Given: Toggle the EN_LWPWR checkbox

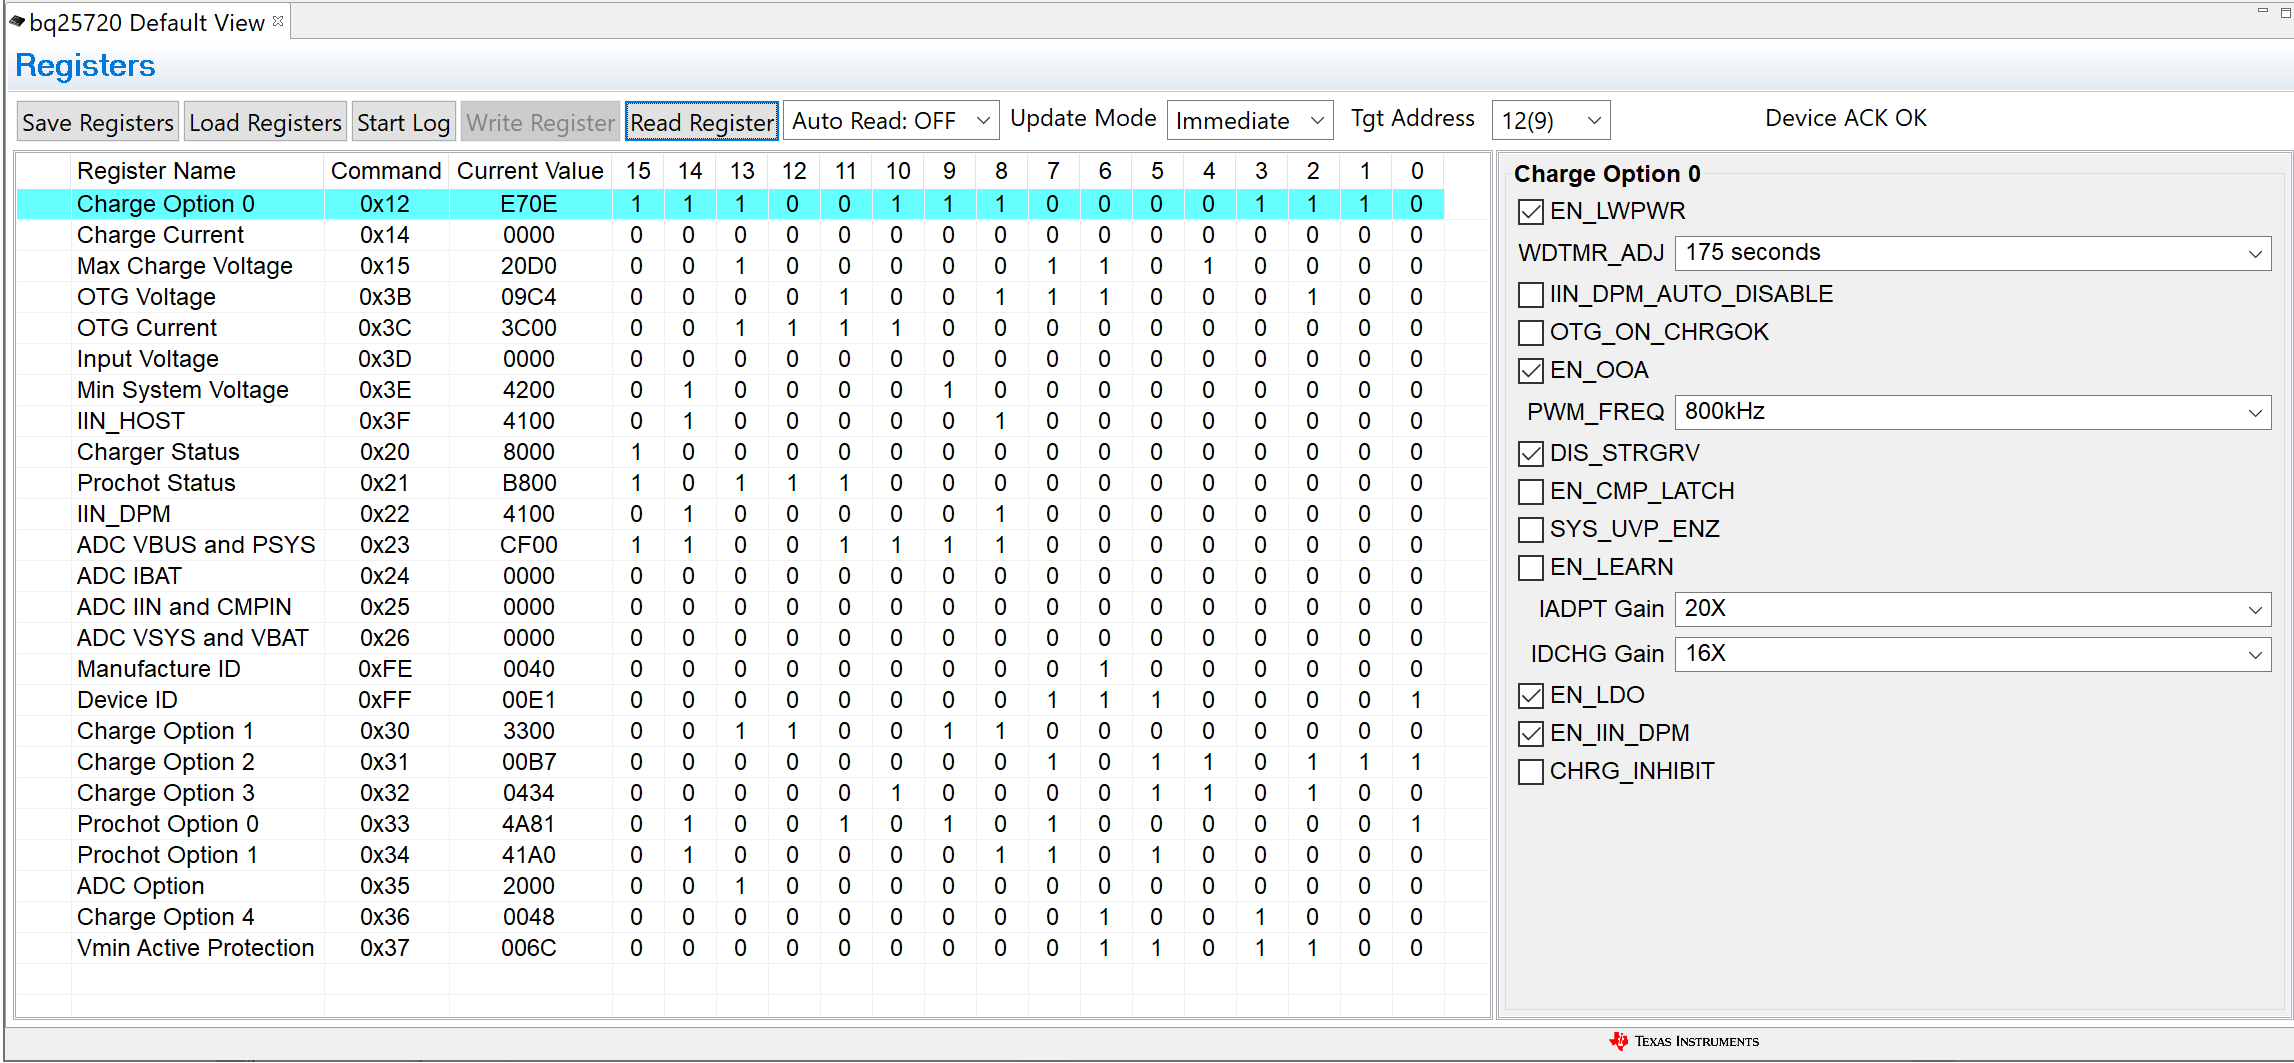Looking at the screenshot, I should (1530, 211).
